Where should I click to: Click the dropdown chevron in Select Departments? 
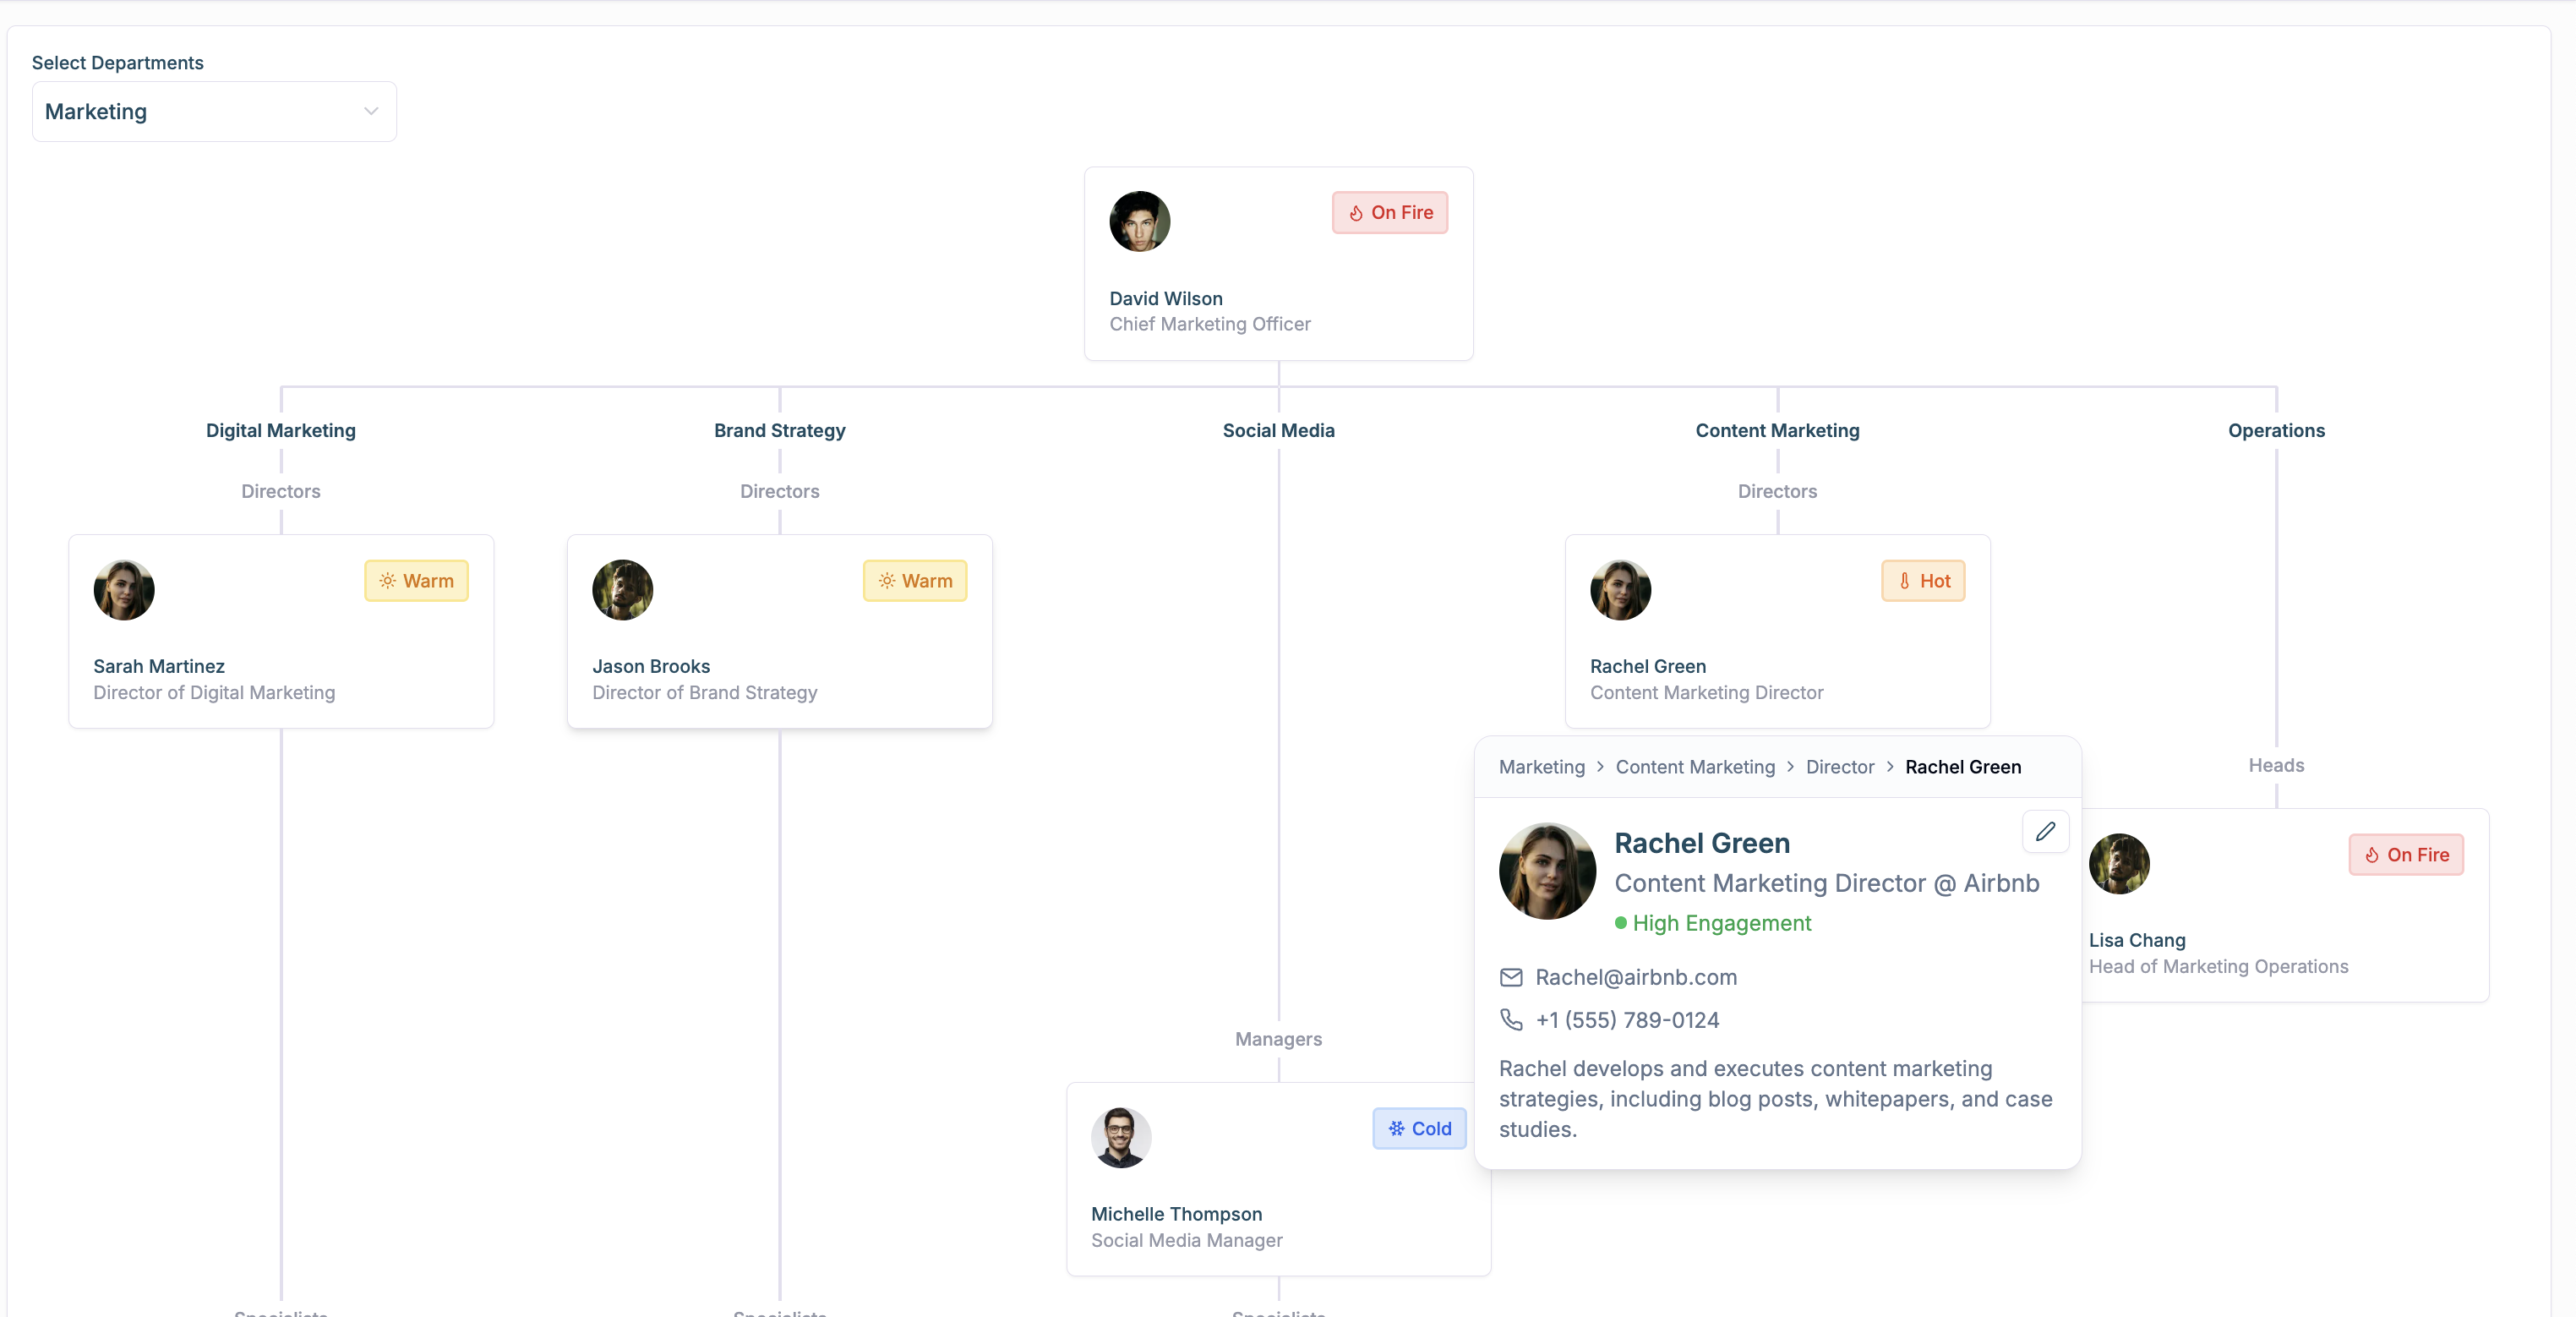371,112
